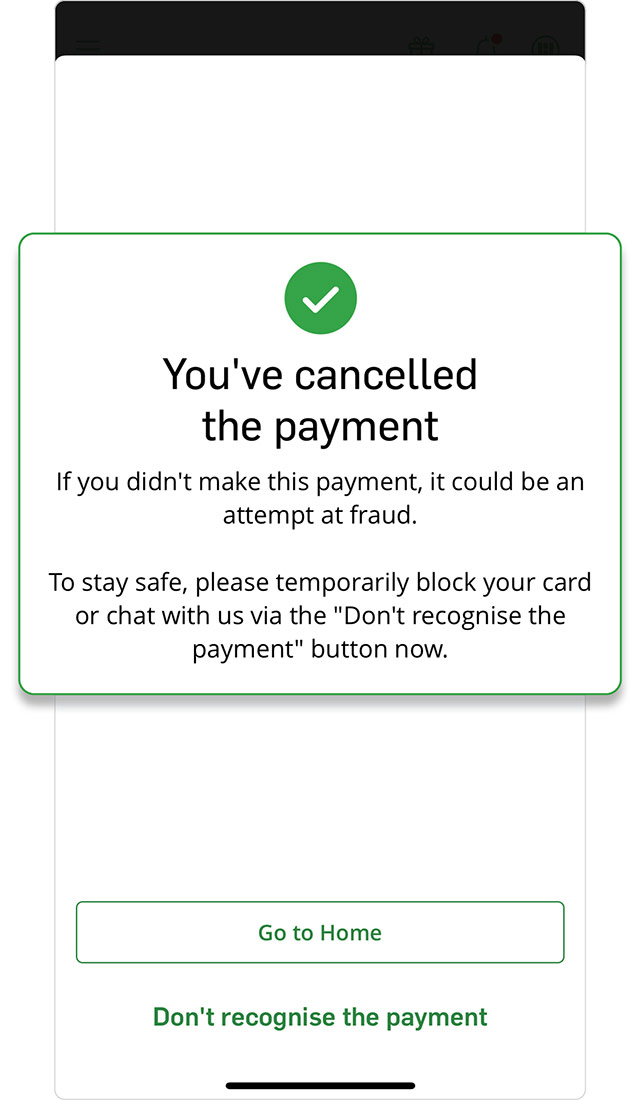Click the green checkmark success icon
Viewport: 640px width, 1100px height.
[x=321, y=298]
